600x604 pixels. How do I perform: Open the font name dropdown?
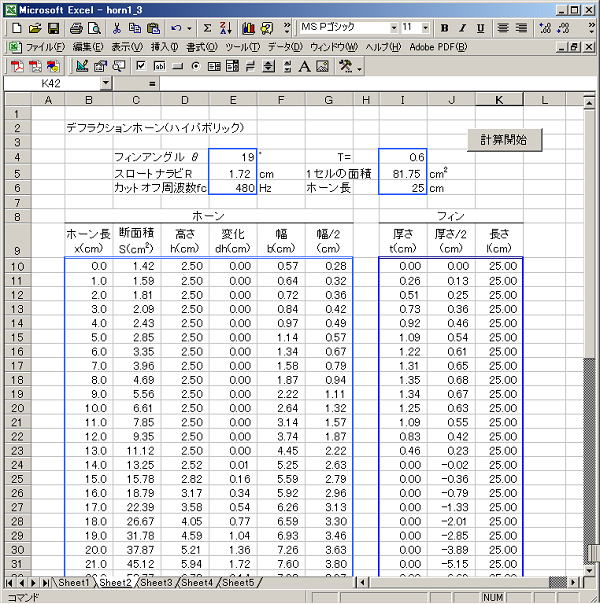coord(393,28)
